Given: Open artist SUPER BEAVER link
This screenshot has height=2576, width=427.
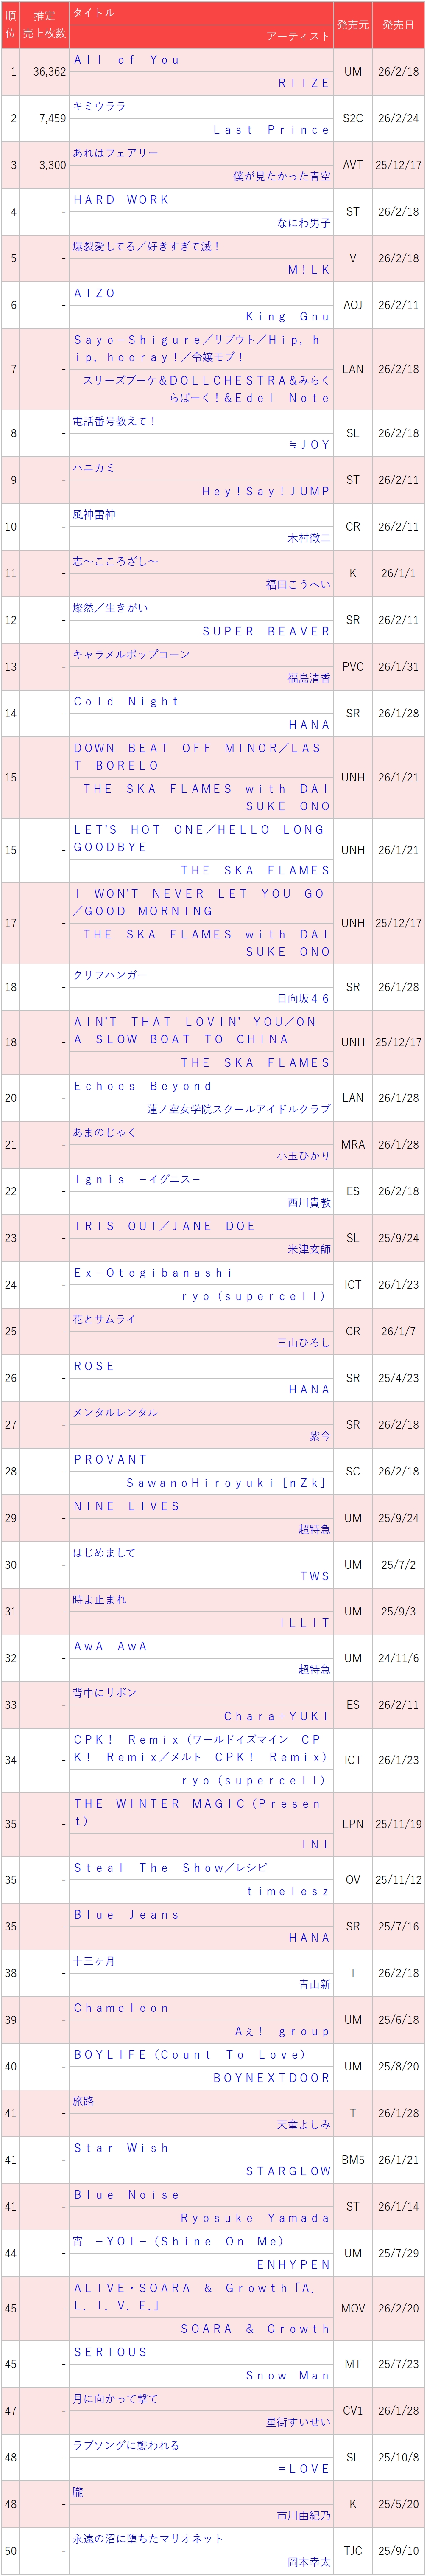Looking at the screenshot, I should point(266,631).
